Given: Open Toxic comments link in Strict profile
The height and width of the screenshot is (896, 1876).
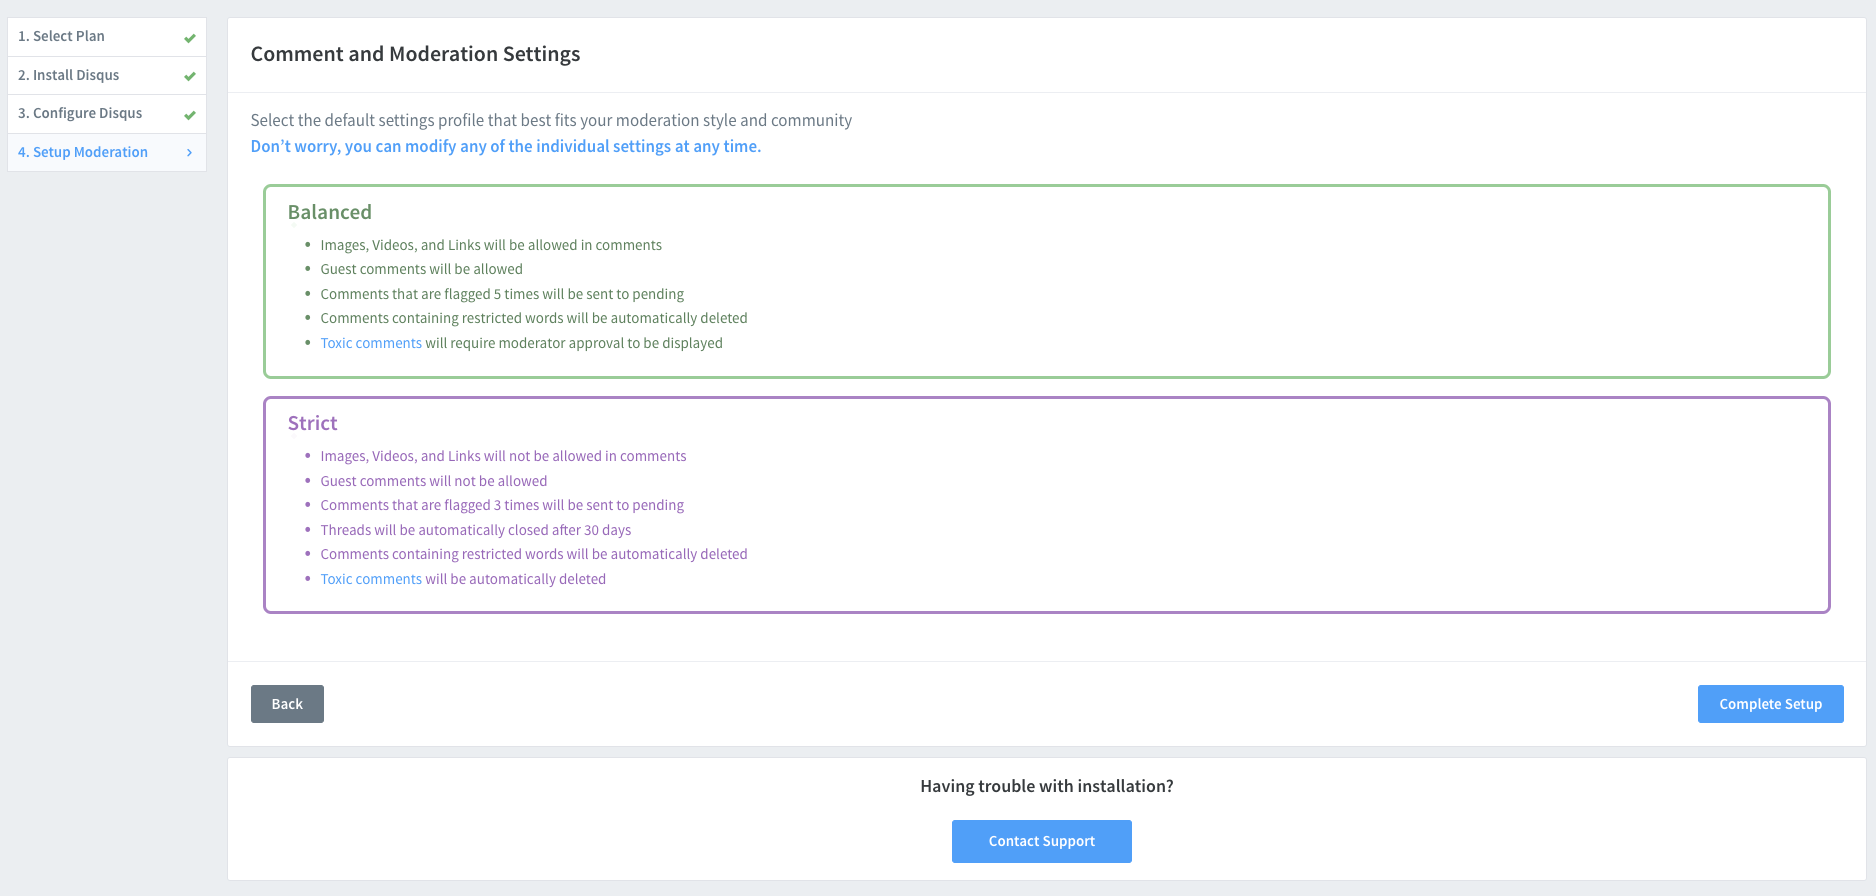Looking at the screenshot, I should click(x=371, y=579).
